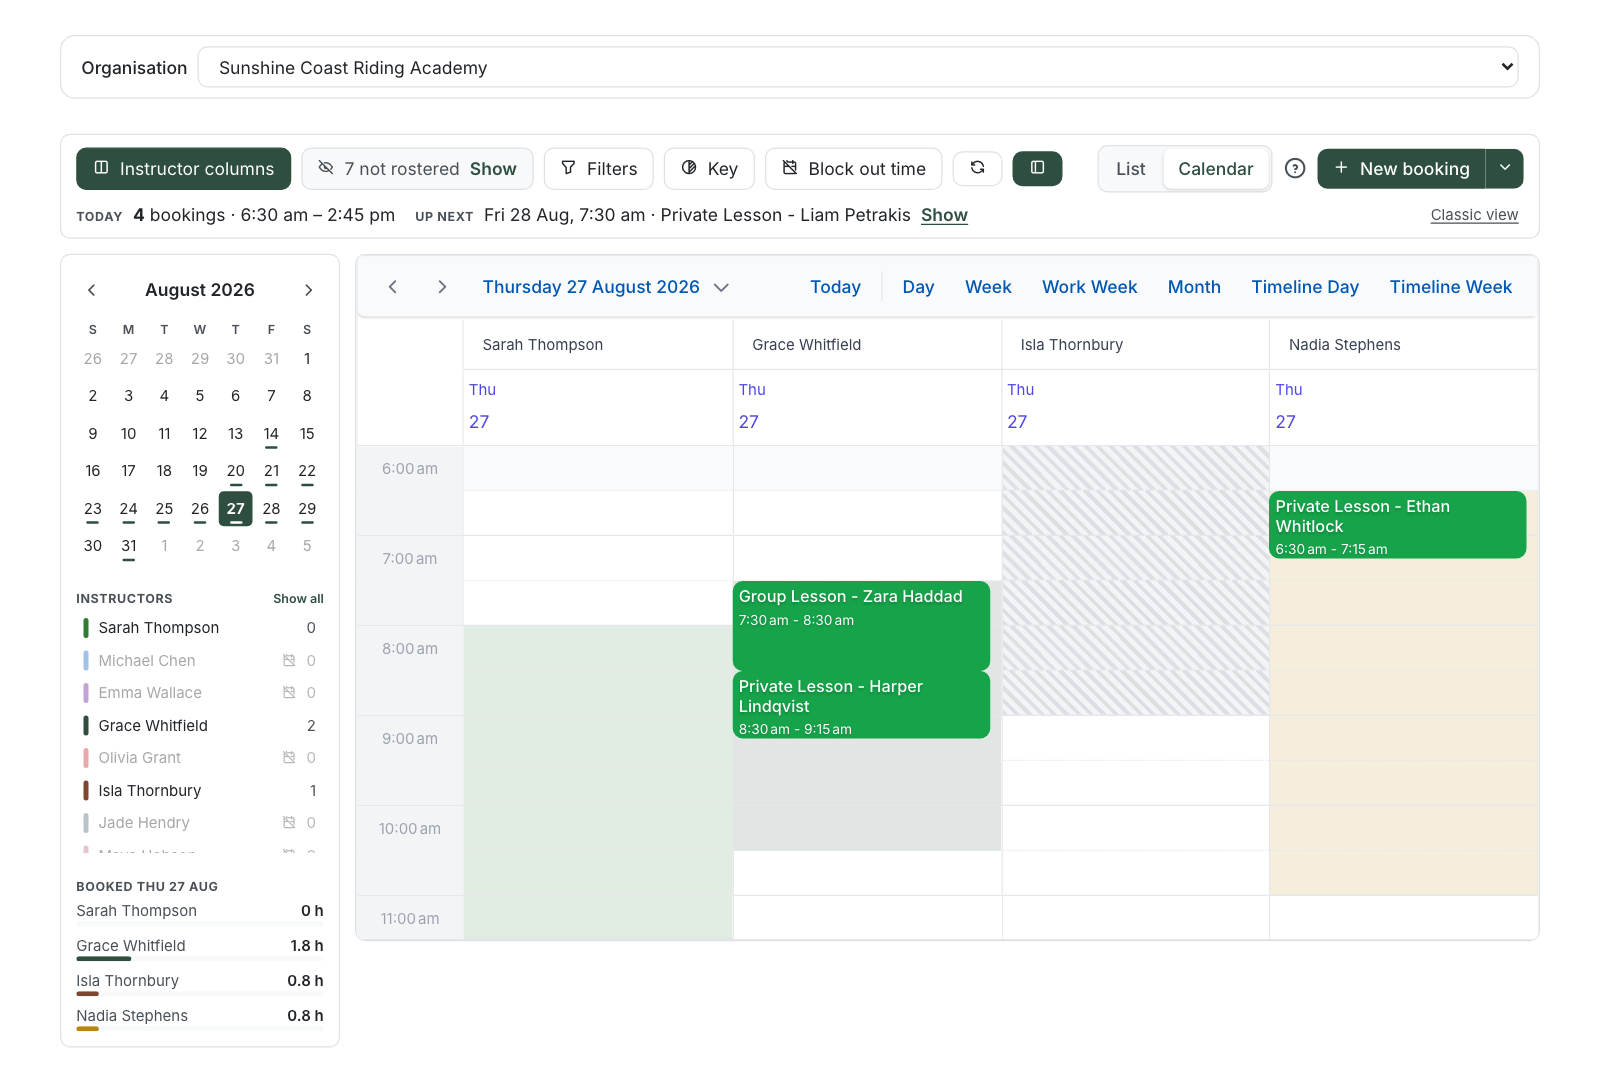
Task: Jump to Today in scheduler
Action: (835, 287)
